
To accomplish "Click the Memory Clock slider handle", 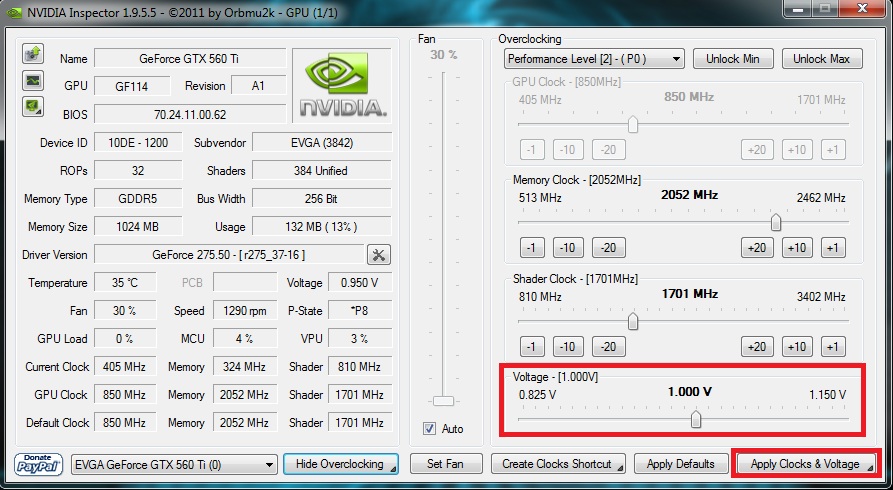I will pos(776,223).
